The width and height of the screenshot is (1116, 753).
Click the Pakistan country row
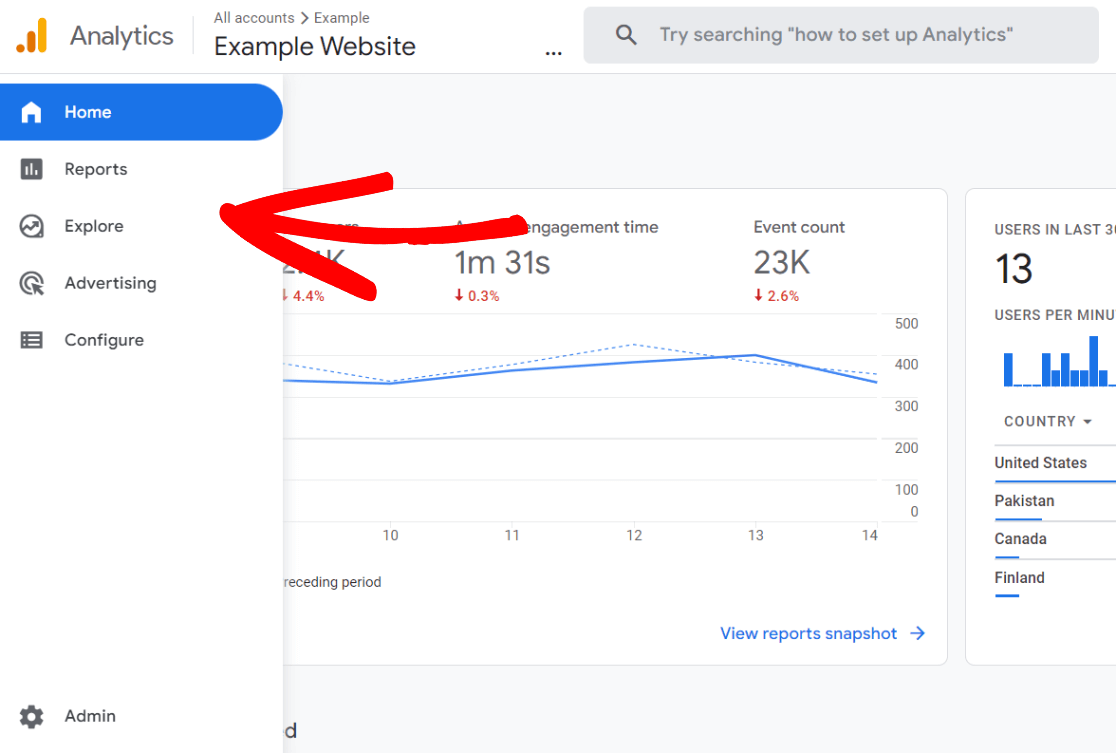[x=1024, y=501]
